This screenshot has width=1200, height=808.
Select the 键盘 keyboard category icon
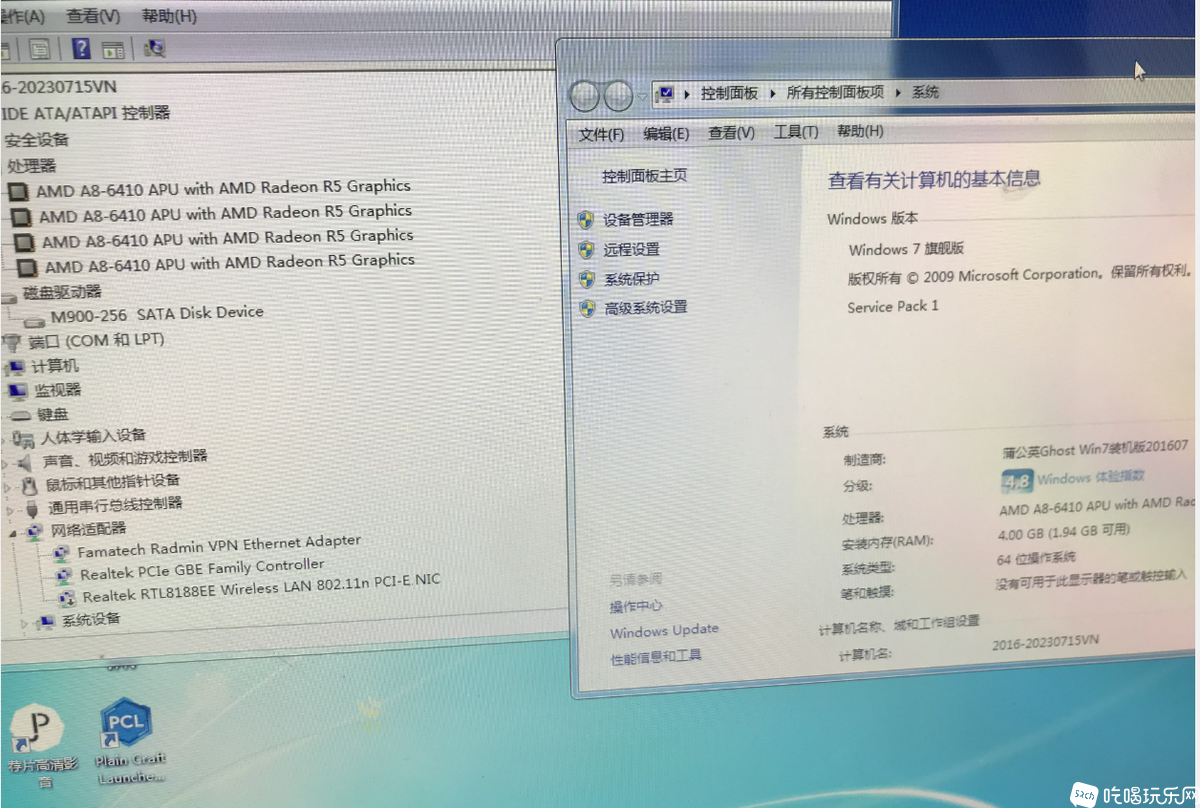pyautogui.click(x=22, y=415)
